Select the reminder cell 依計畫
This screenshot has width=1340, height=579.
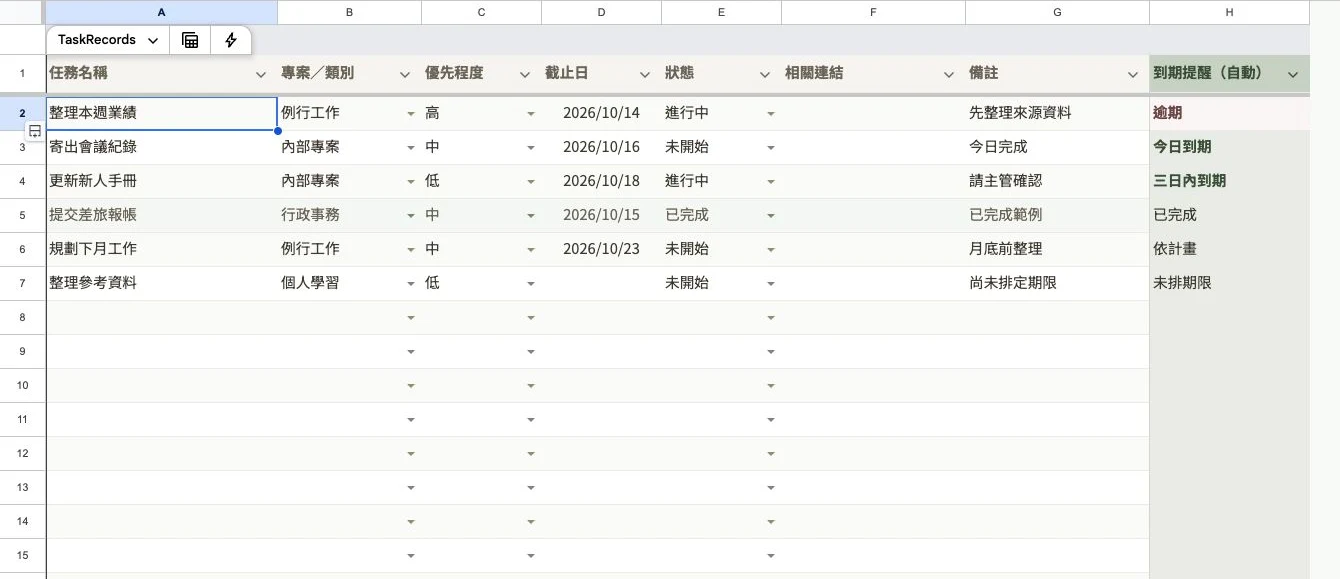pyautogui.click(x=1229, y=249)
